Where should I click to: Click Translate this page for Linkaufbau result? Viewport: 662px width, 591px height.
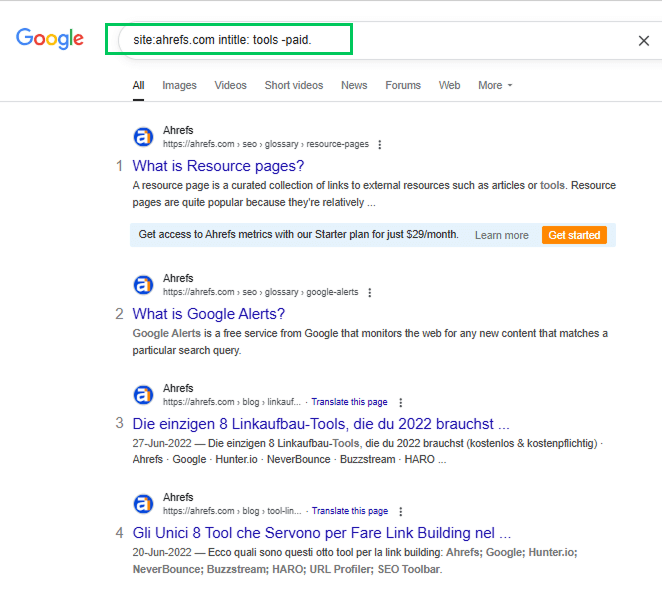349,402
